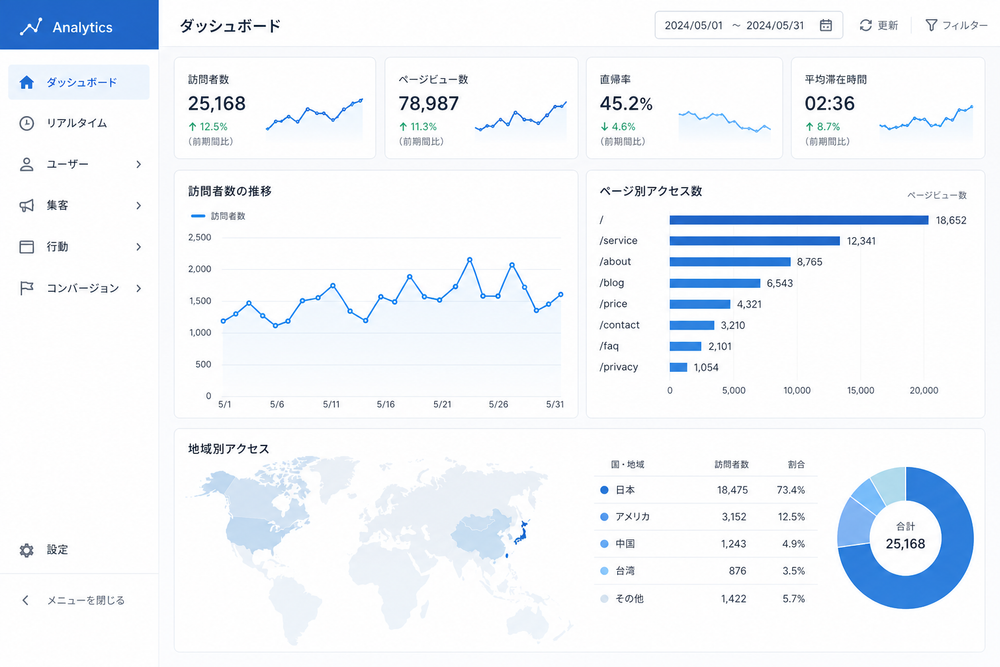This screenshot has width=1000, height=667.
Task: Click the ページビュー数 78,987 value
Action: 429,103
